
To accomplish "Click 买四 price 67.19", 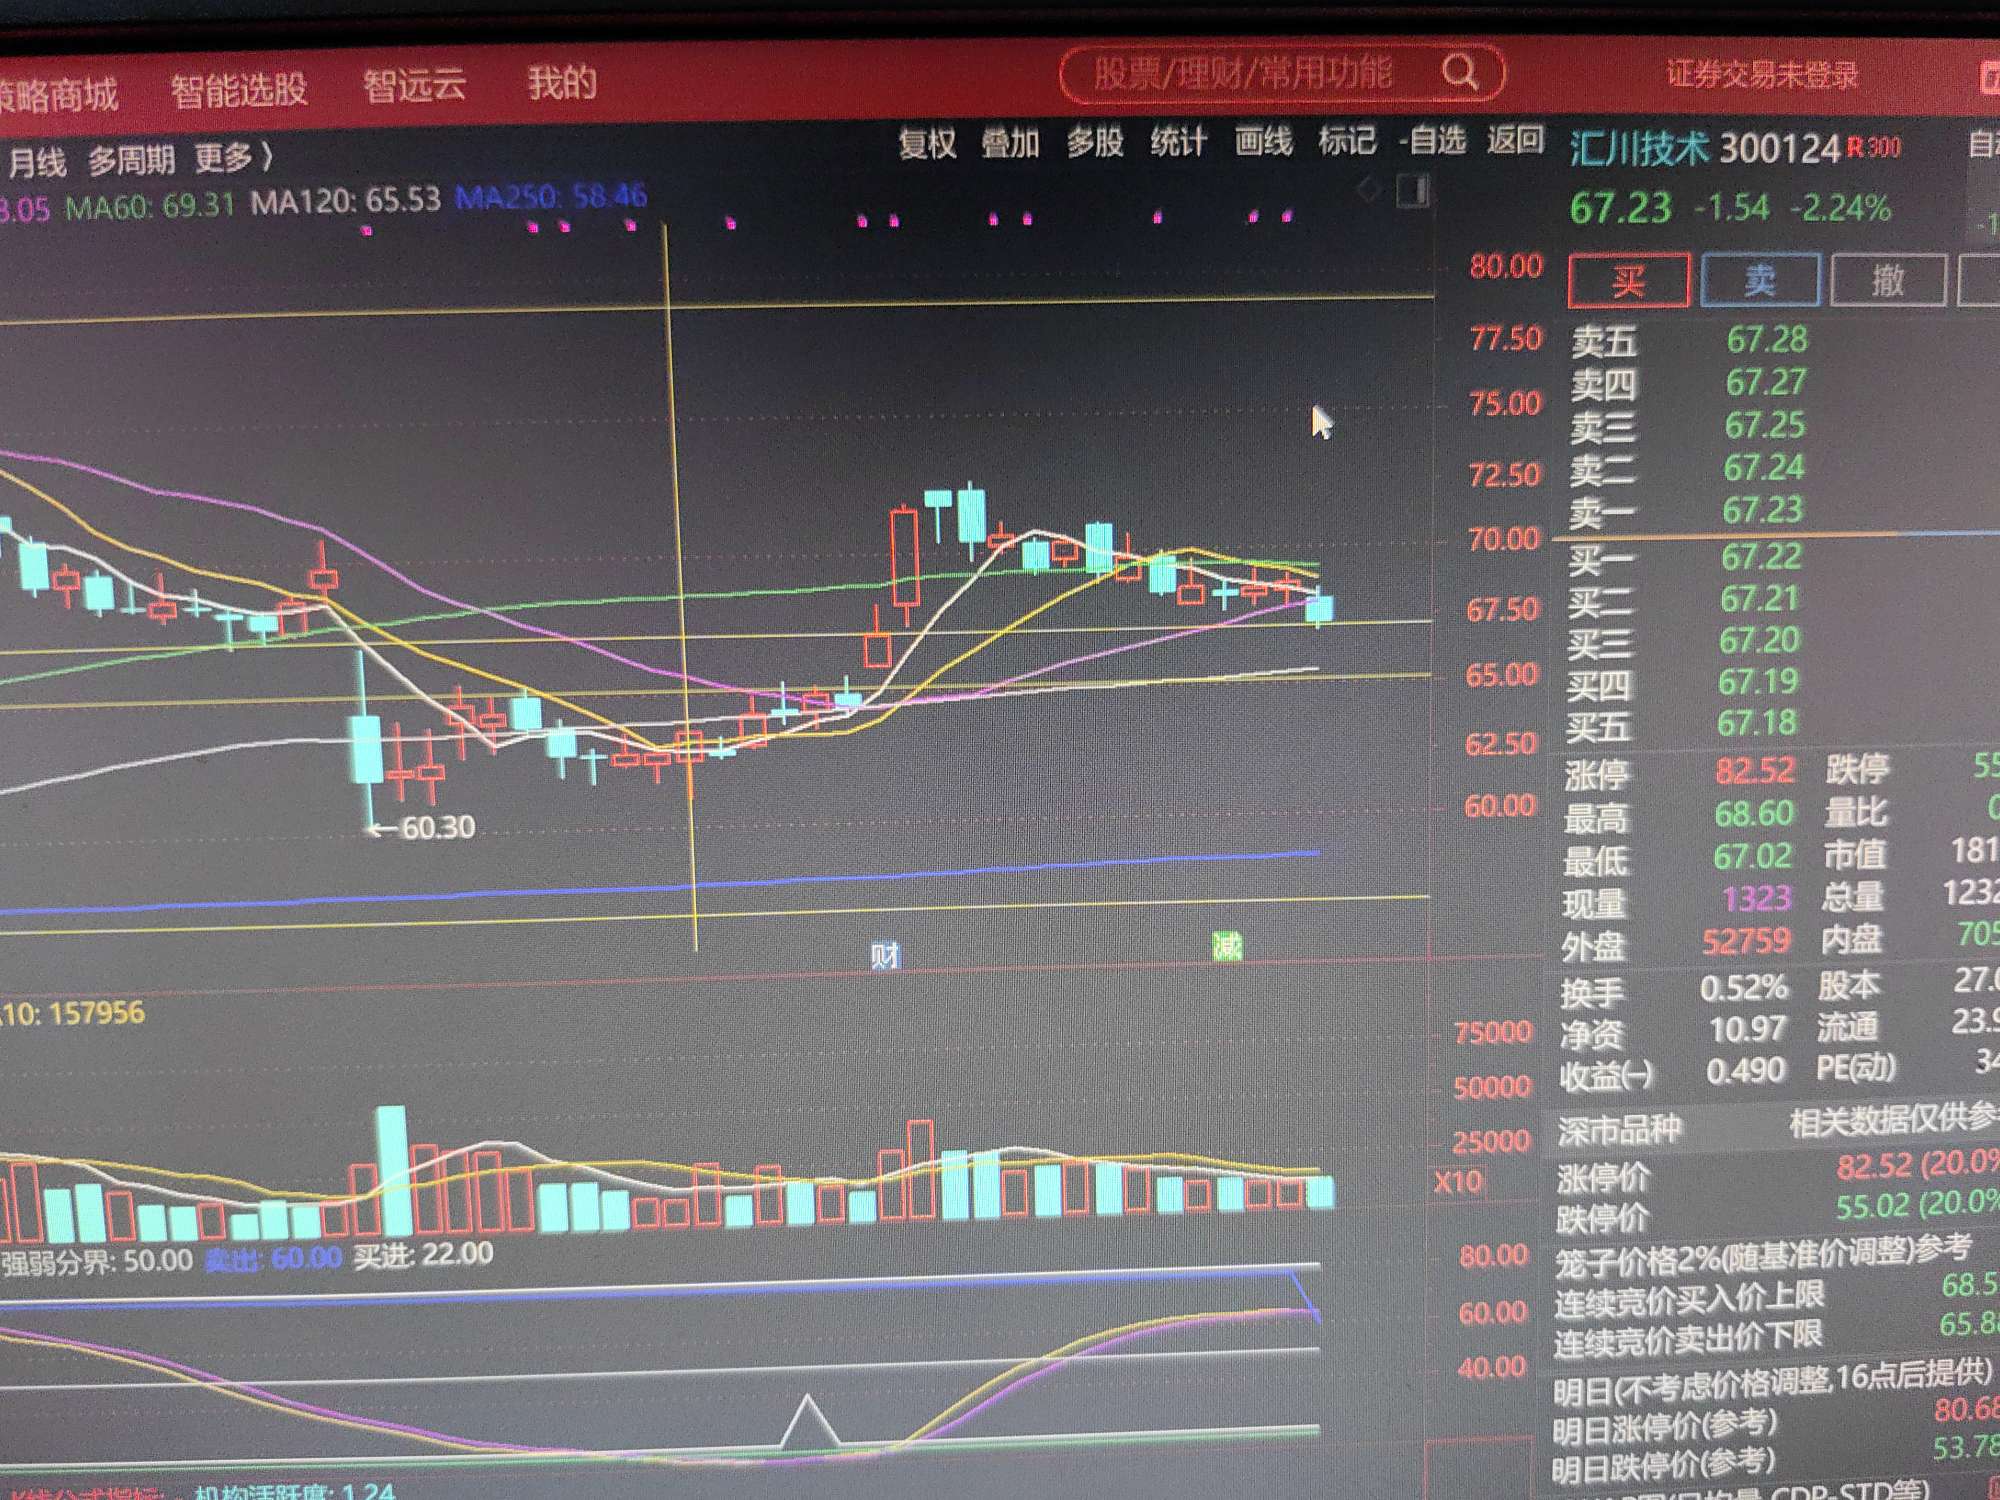I will 1758,682.
